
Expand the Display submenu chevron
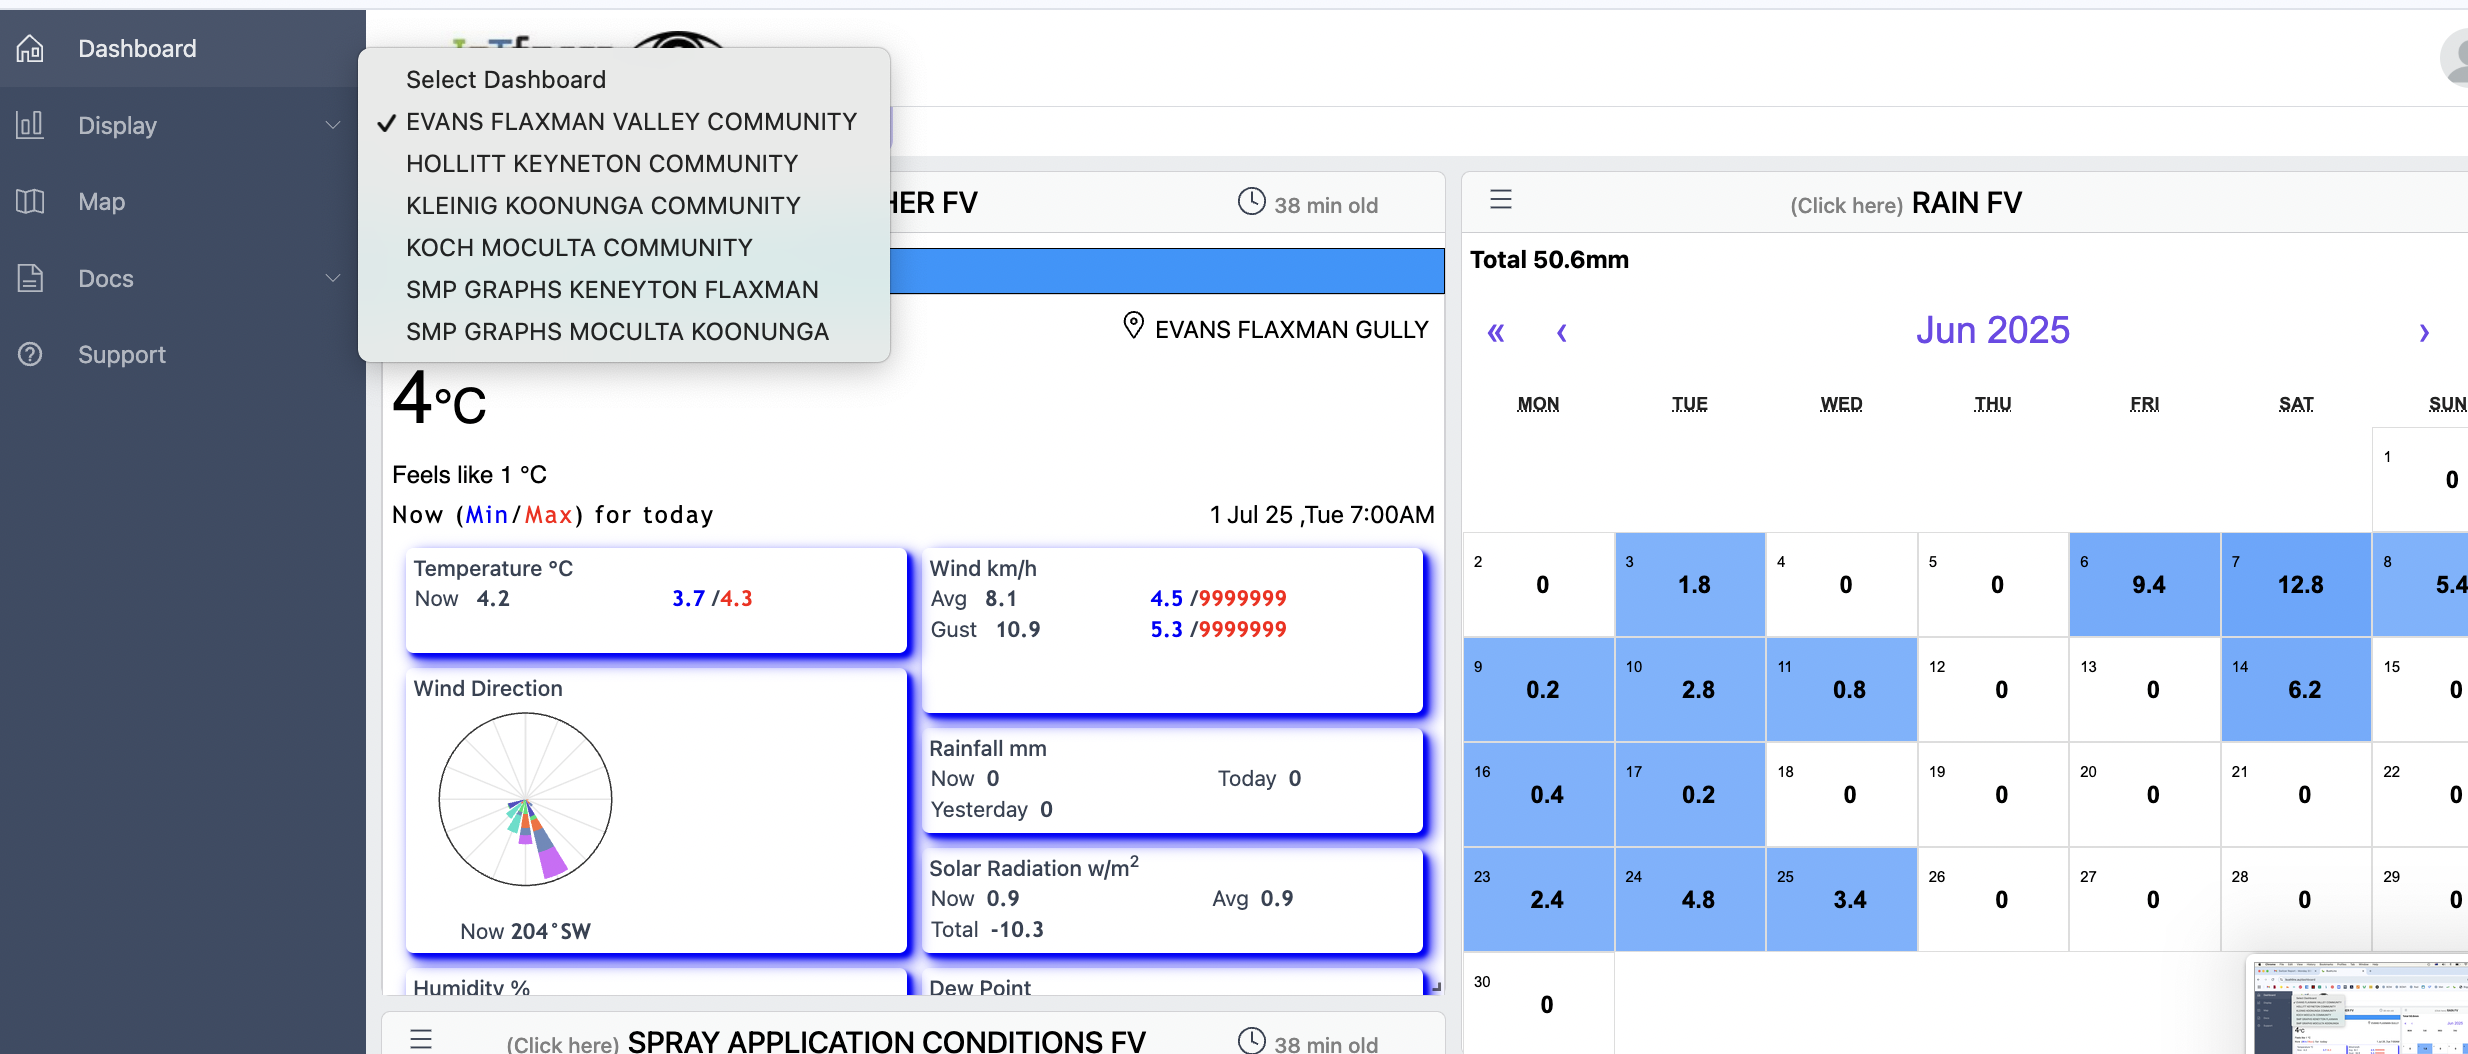click(x=333, y=125)
